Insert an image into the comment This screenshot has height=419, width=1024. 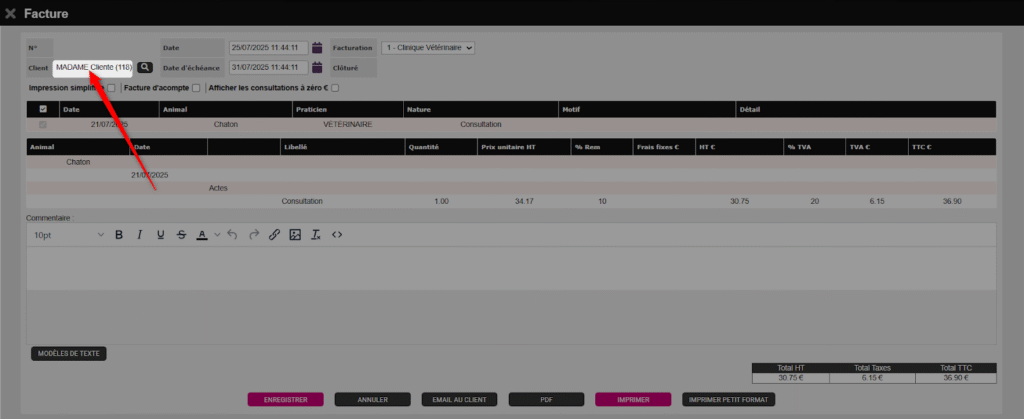tap(295, 235)
